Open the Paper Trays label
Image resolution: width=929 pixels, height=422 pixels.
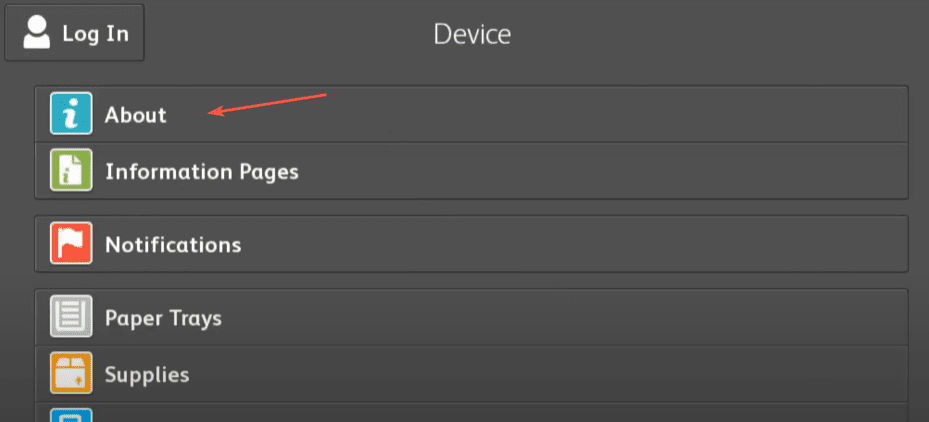tap(163, 319)
